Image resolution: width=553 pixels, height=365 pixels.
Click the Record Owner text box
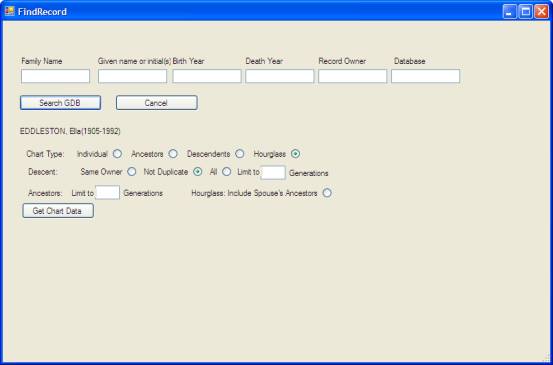353,76
